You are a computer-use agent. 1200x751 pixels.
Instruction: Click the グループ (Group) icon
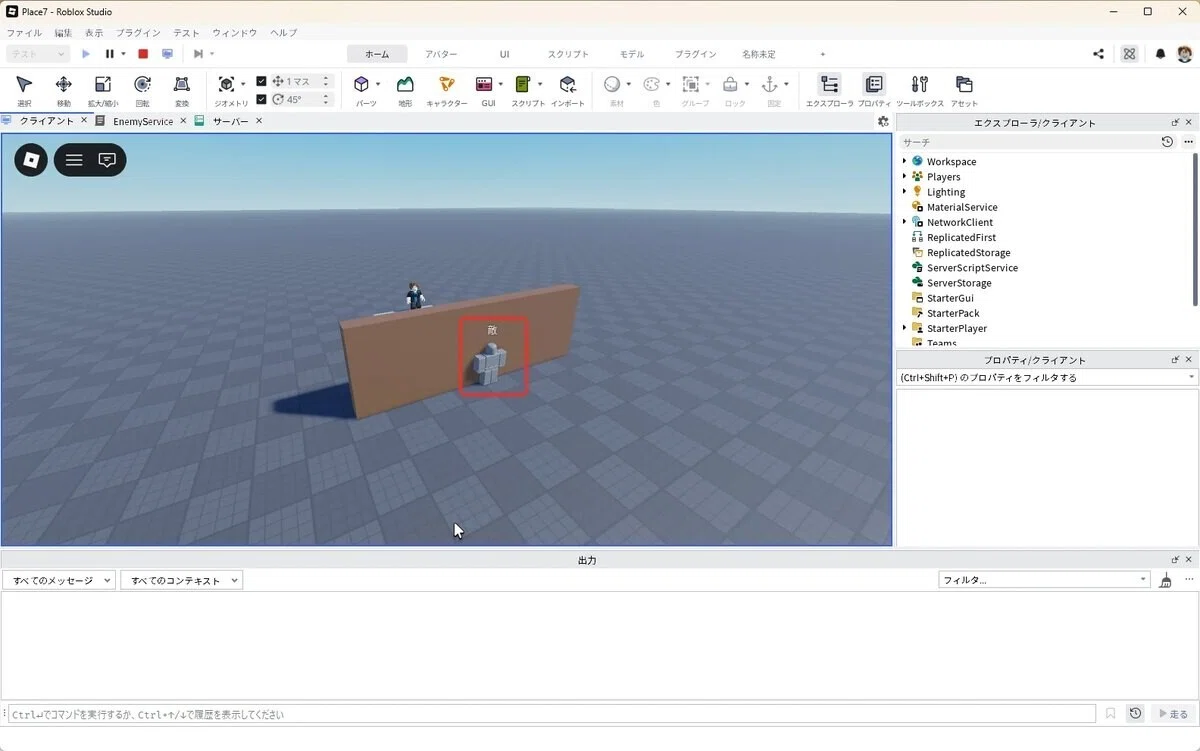point(690,85)
